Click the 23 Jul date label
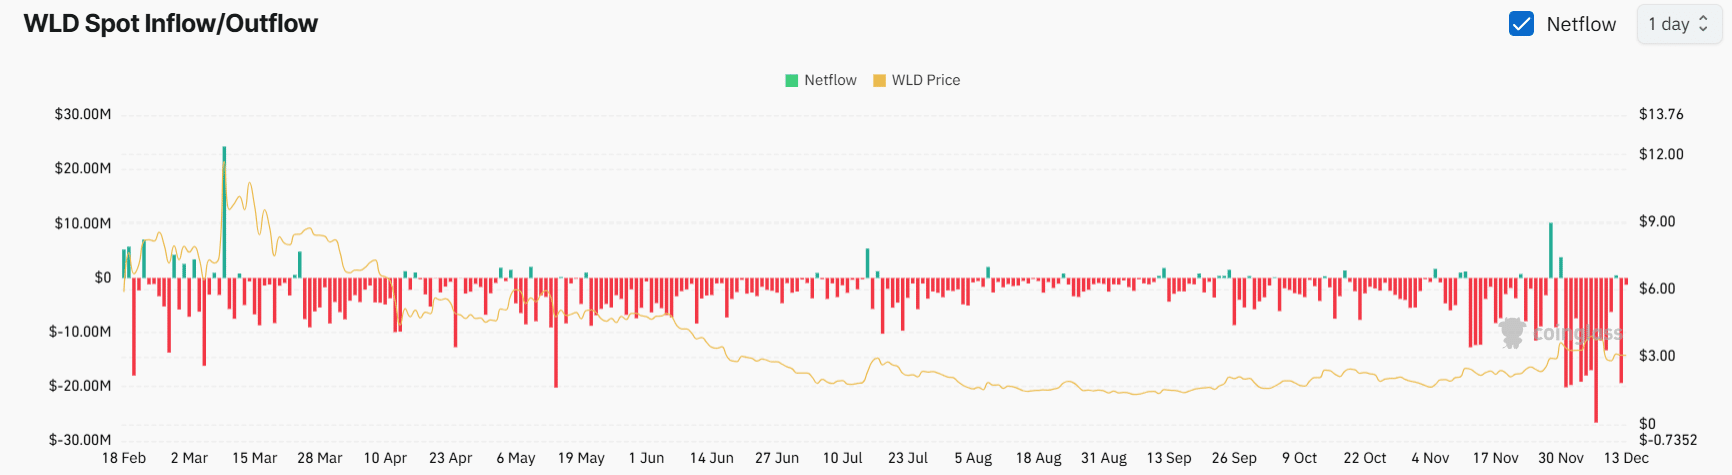This screenshot has height=475, width=1732. (908, 458)
